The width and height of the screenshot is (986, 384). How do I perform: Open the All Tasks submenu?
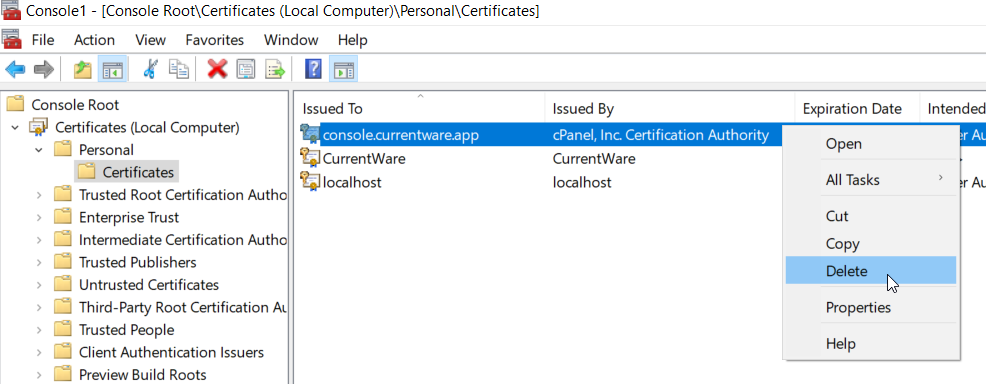(x=871, y=180)
